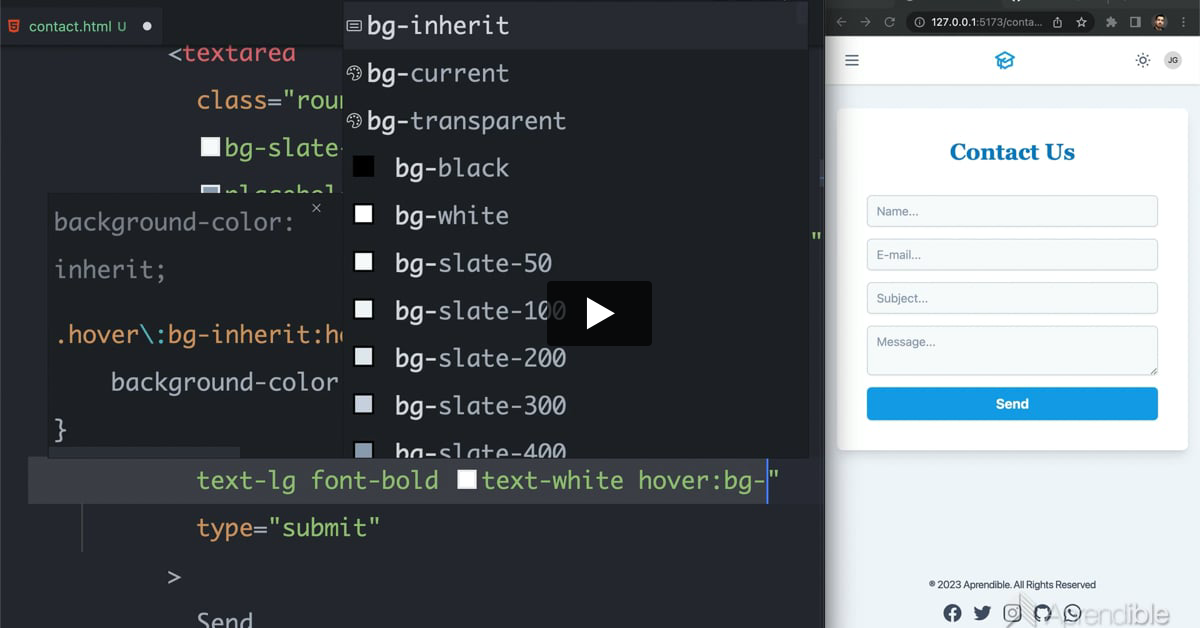Submit form with Send button

(1012, 404)
